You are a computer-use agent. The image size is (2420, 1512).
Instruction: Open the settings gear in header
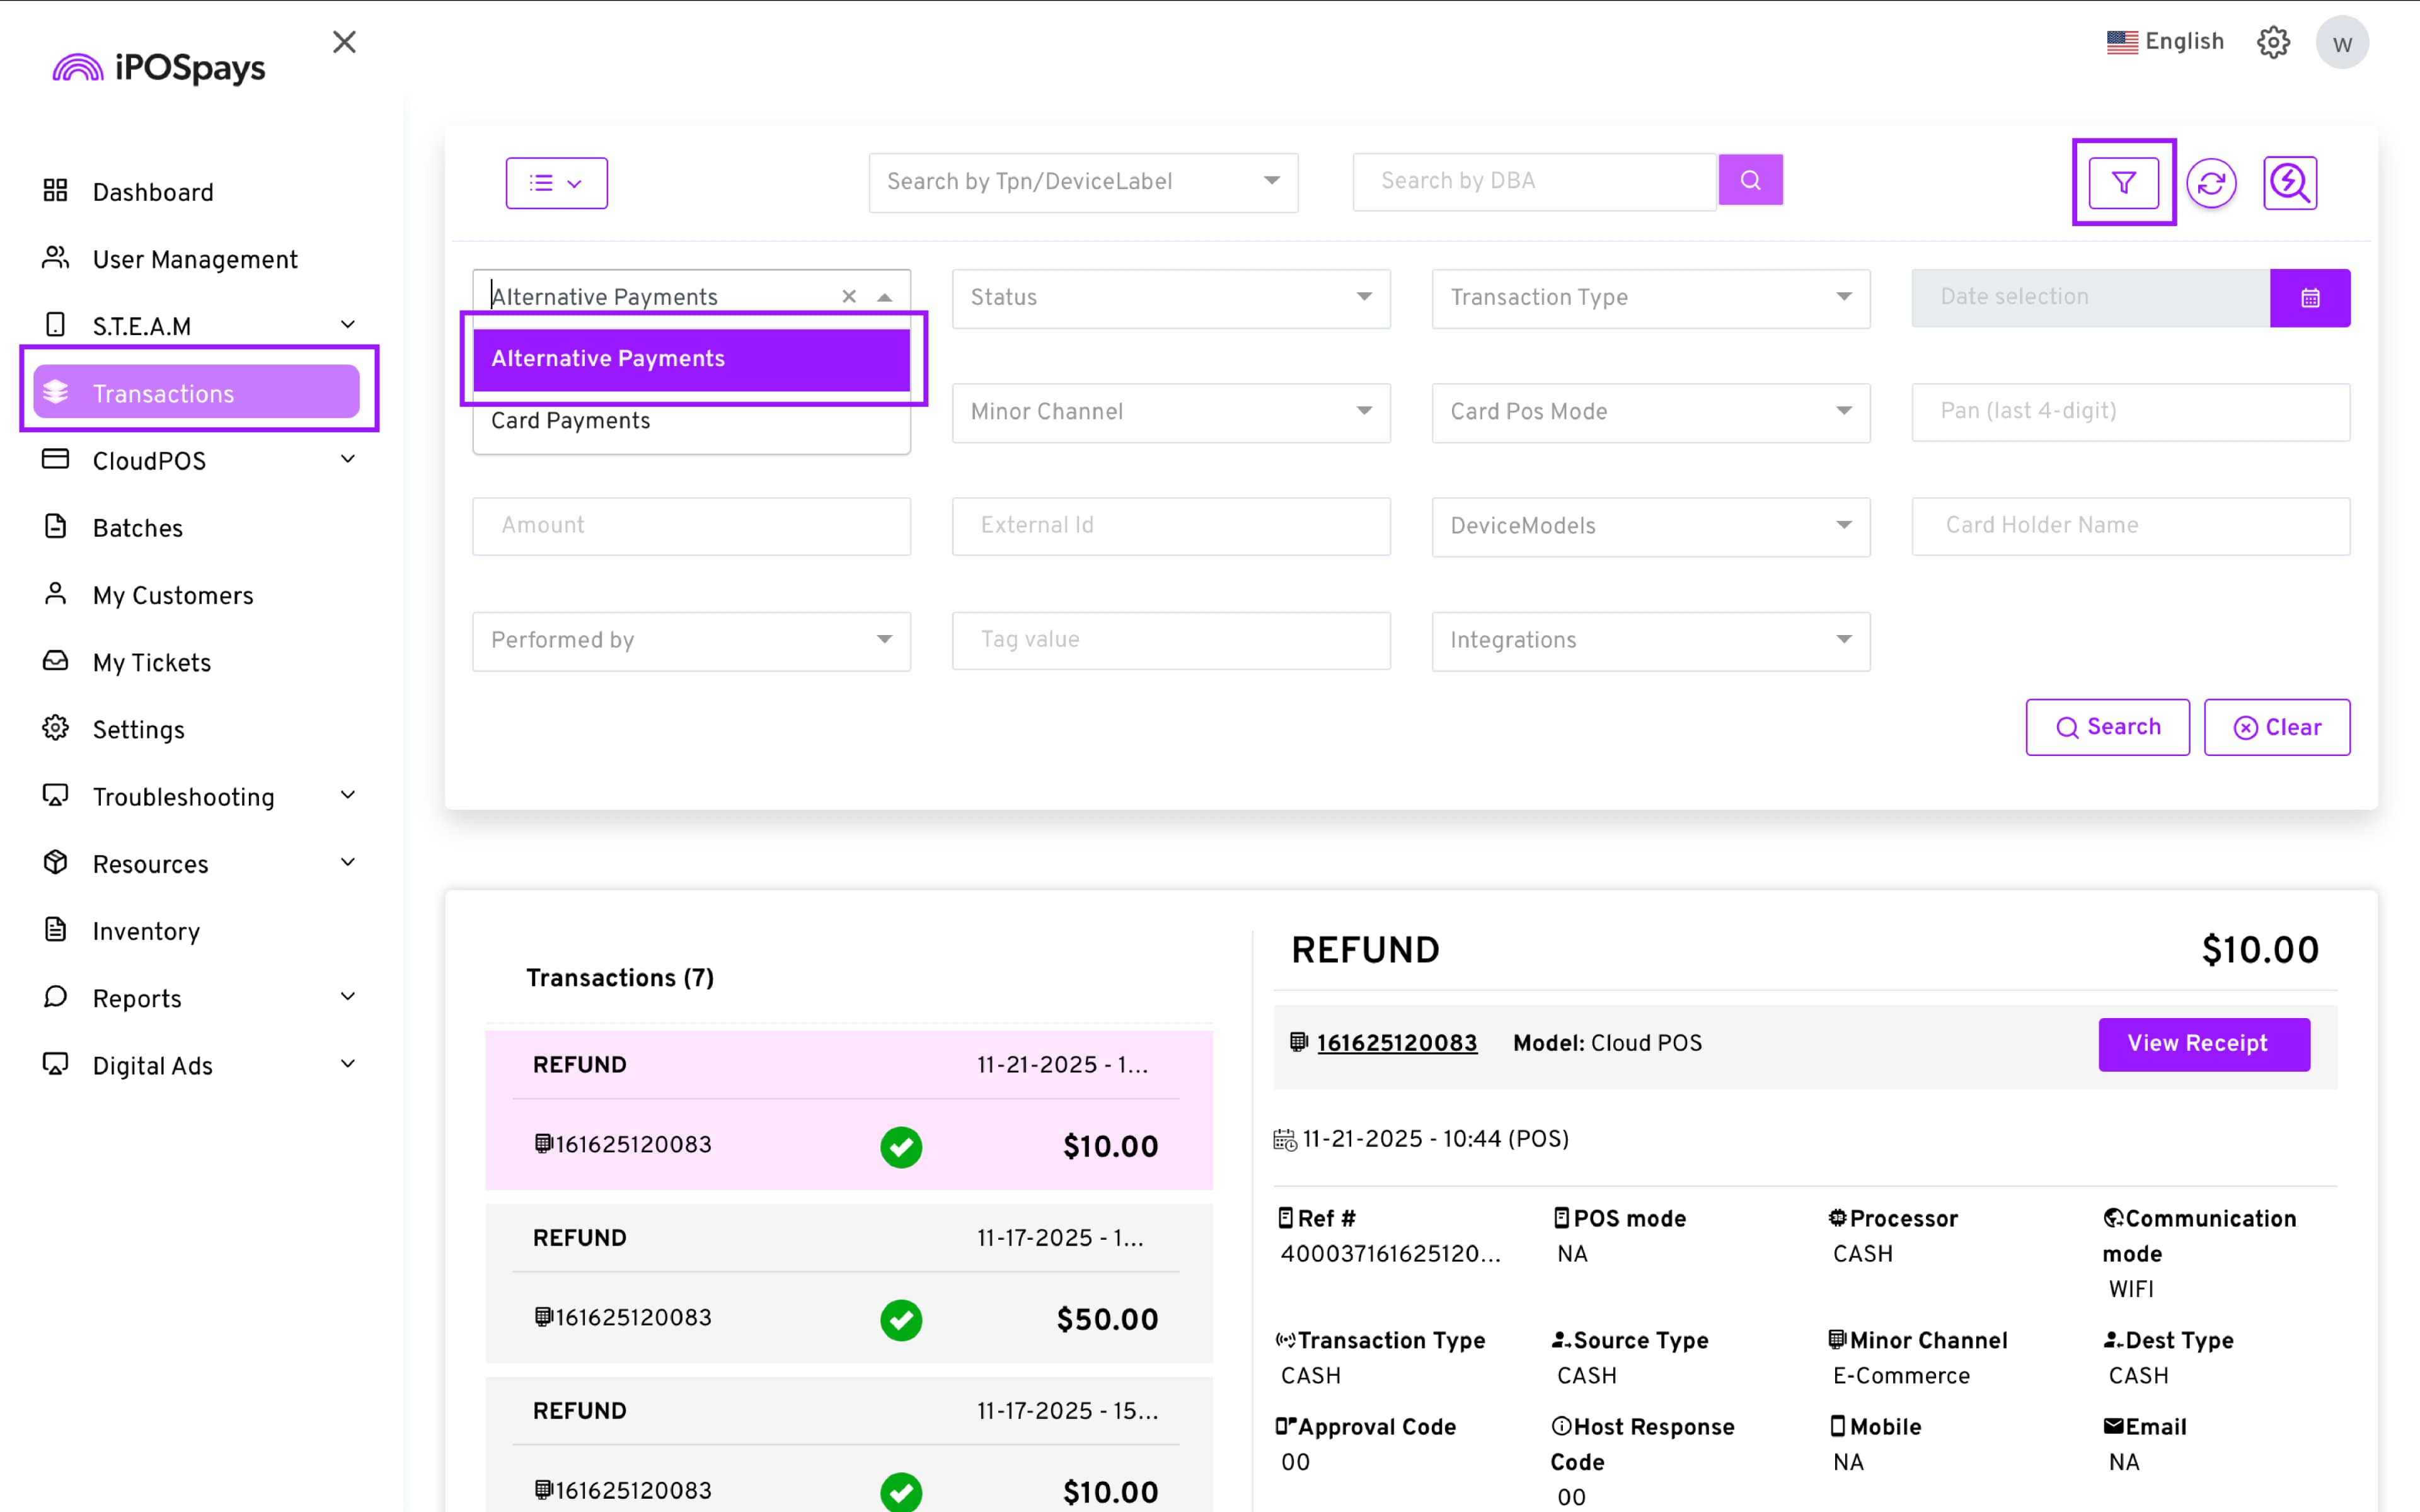(2273, 42)
